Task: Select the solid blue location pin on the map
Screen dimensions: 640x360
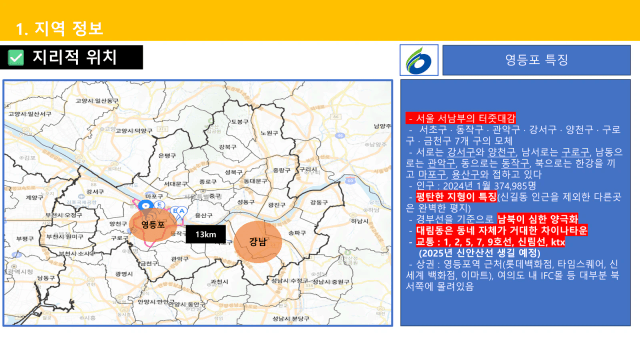Action: click(146, 205)
